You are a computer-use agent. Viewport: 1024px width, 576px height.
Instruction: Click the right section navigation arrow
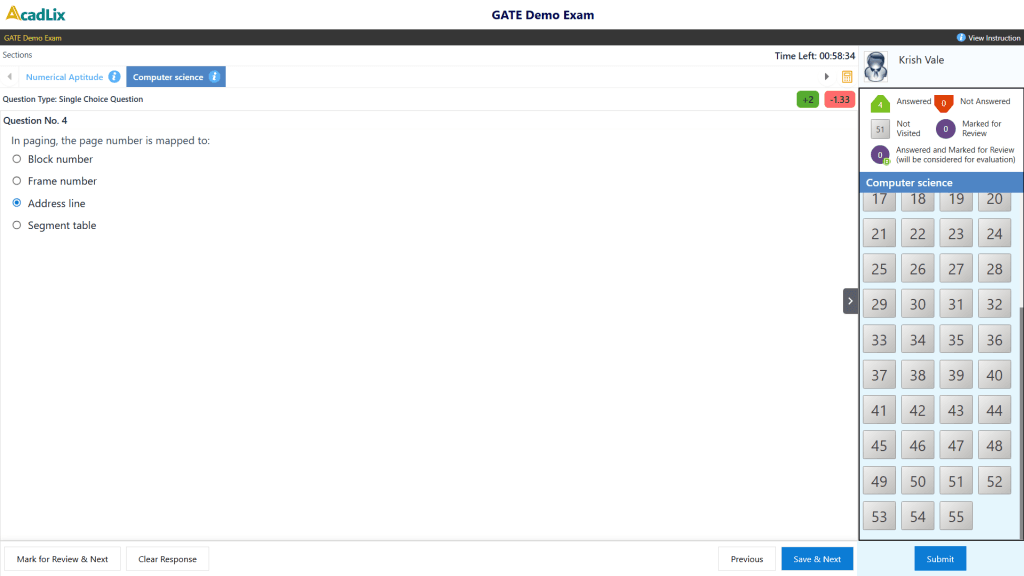pyautogui.click(x=826, y=75)
